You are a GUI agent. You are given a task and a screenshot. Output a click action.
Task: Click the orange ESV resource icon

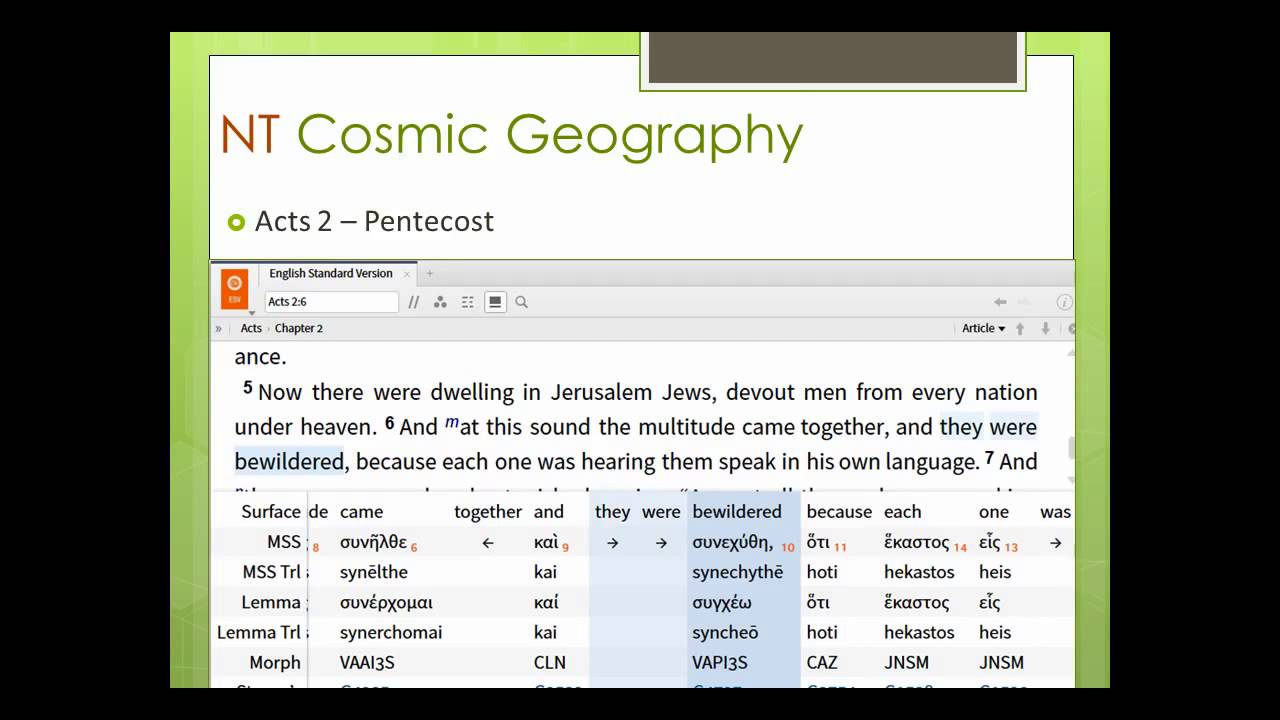(x=234, y=288)
